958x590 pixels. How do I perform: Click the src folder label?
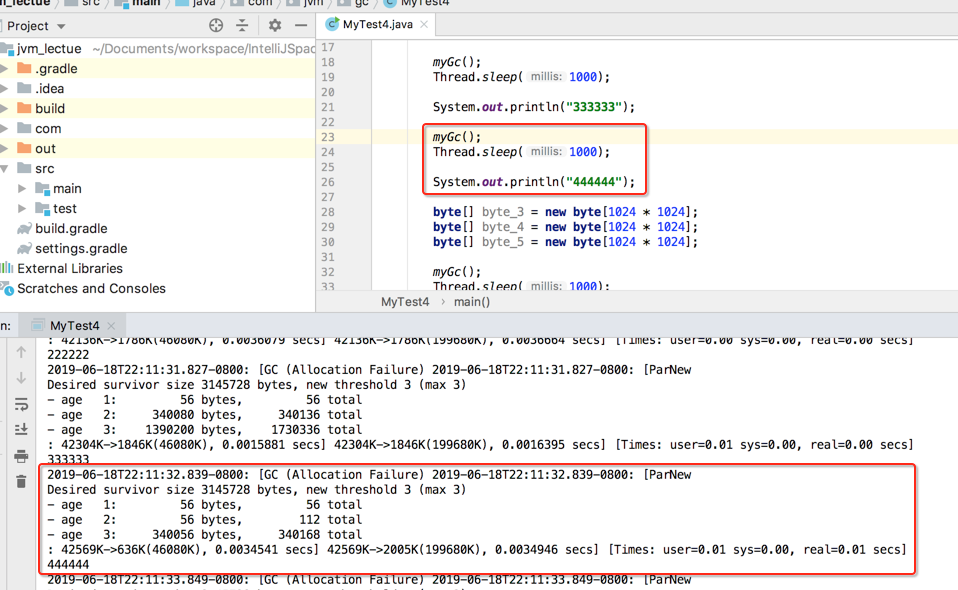(x=45, y=169)
